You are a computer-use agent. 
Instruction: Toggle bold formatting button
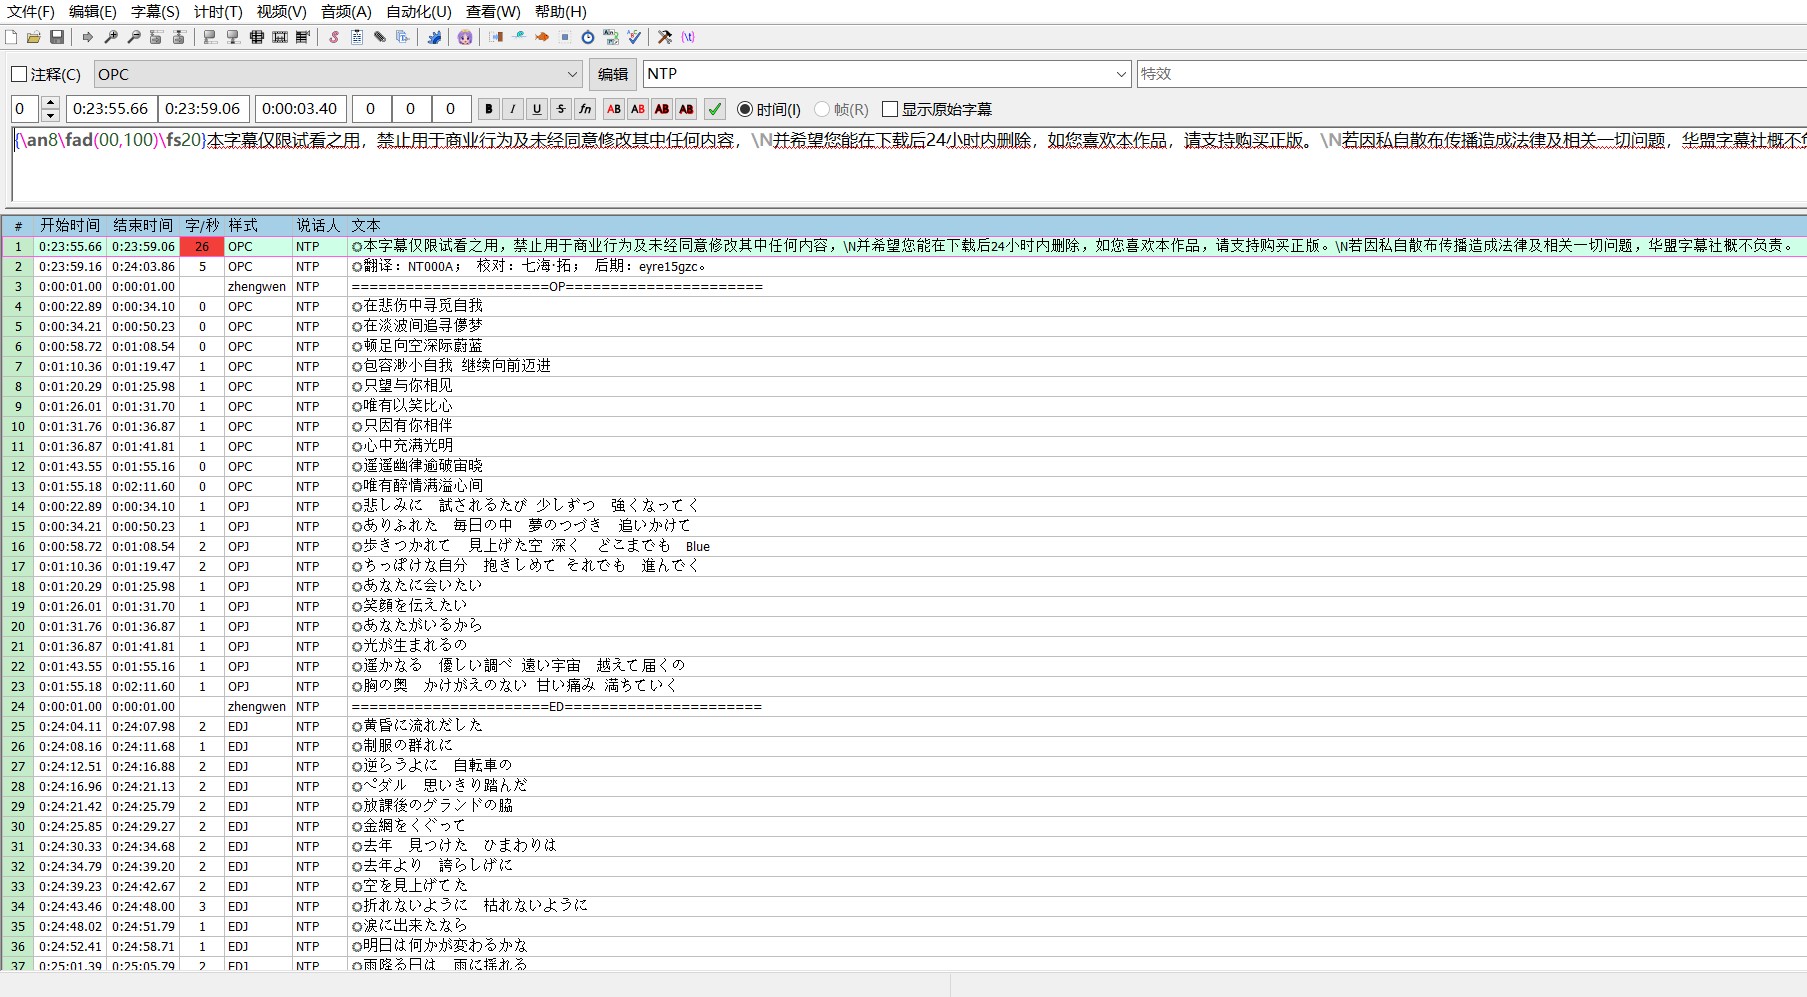click(x=489, y=109)
